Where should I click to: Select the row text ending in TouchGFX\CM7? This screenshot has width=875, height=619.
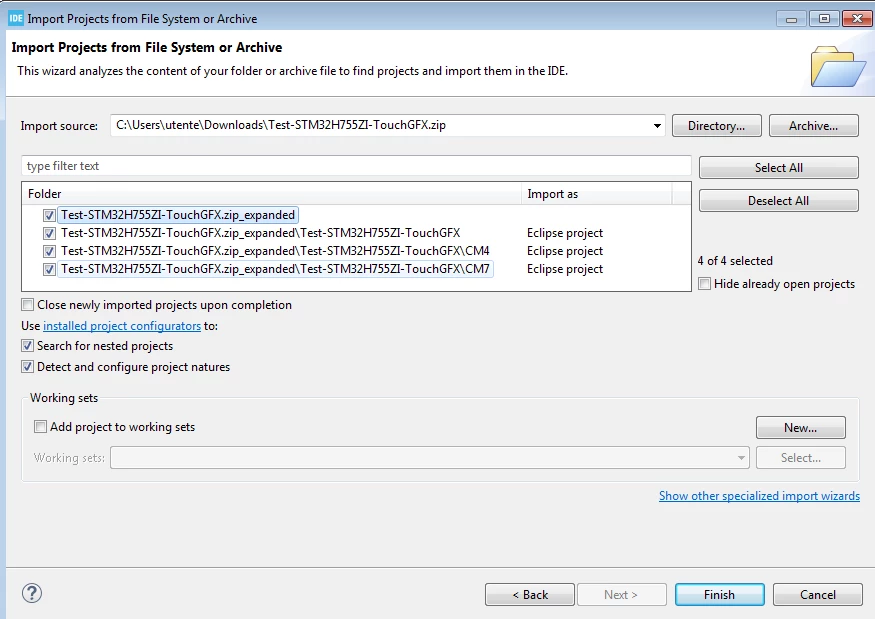pyautogui.click(x=275, y=269)
